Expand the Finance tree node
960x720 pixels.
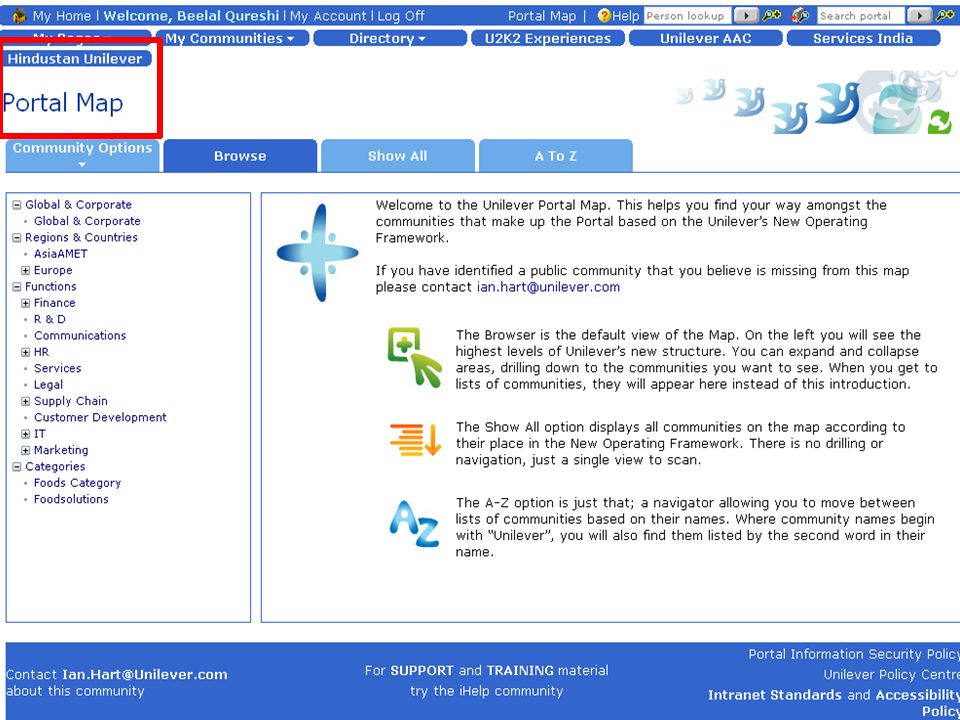pos(25,303)
